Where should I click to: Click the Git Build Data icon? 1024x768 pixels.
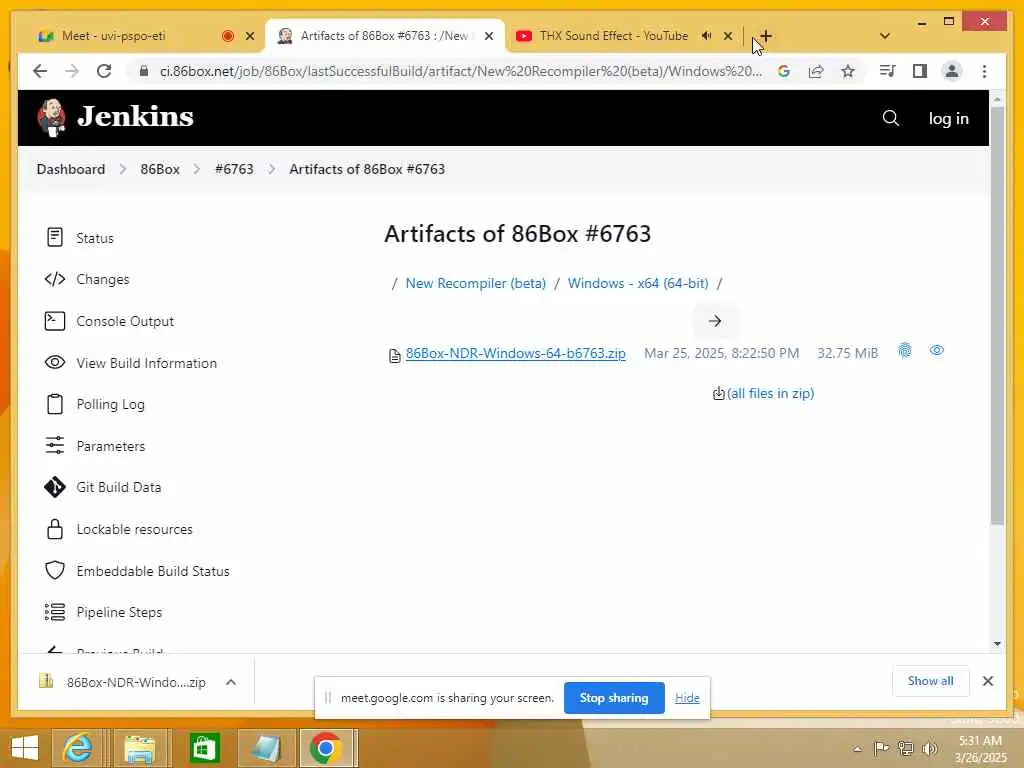click(55, 487)
